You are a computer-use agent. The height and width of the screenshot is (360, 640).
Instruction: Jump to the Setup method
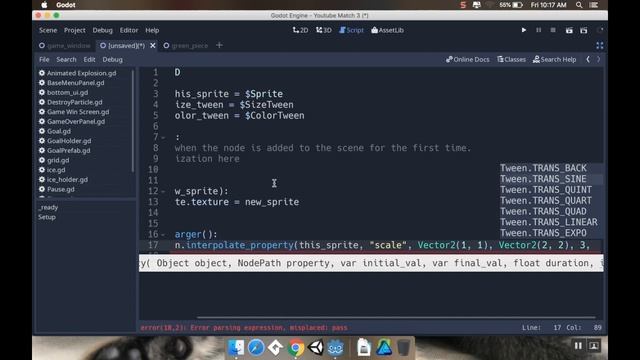tap(47, 217)
